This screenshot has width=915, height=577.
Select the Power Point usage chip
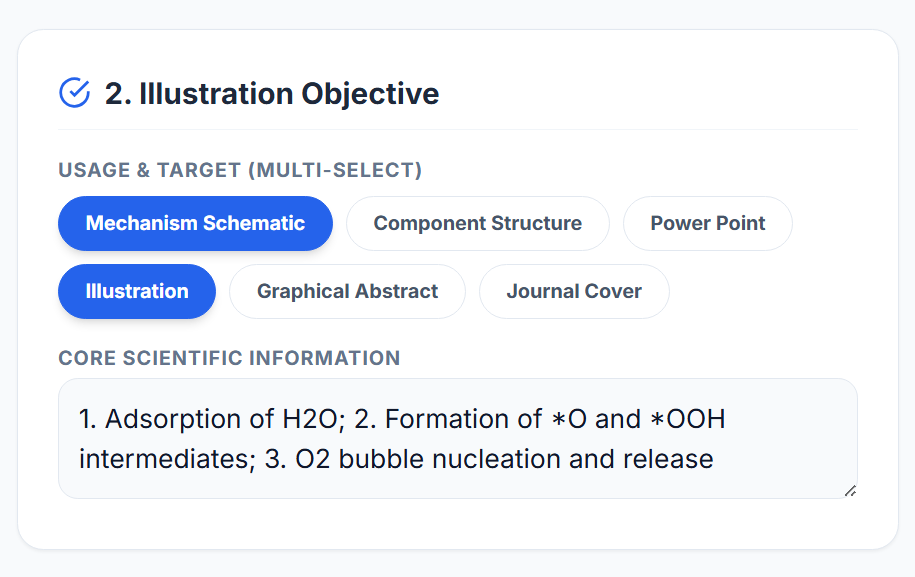707,223
